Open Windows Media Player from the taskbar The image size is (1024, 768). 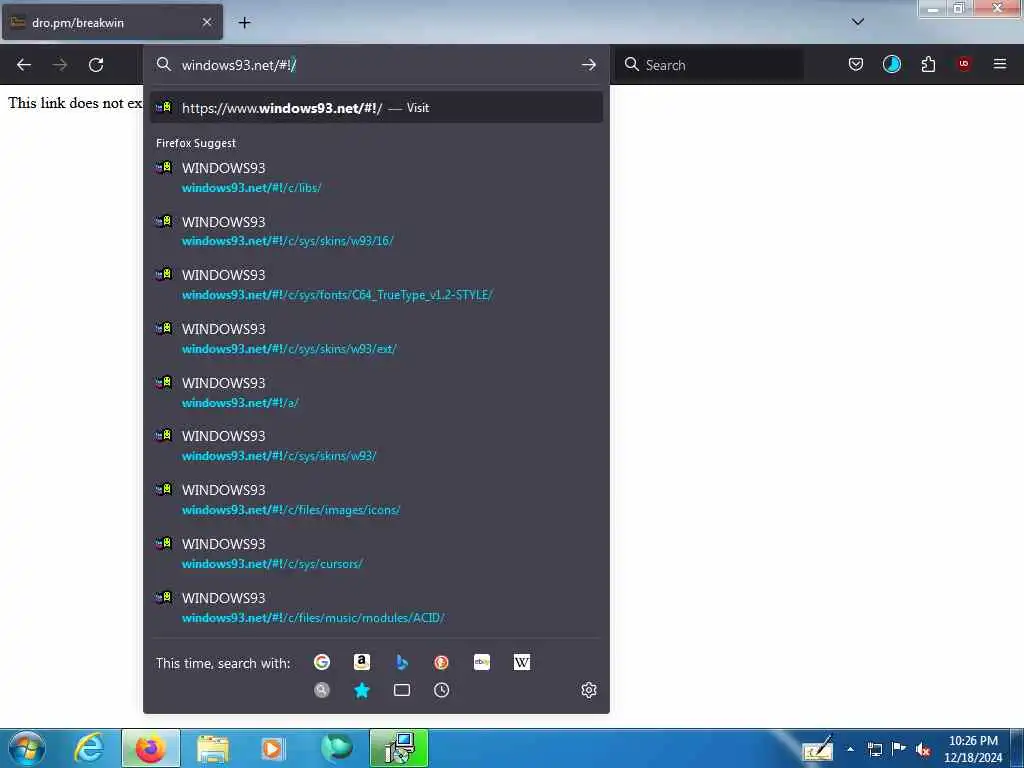point(273,749)
